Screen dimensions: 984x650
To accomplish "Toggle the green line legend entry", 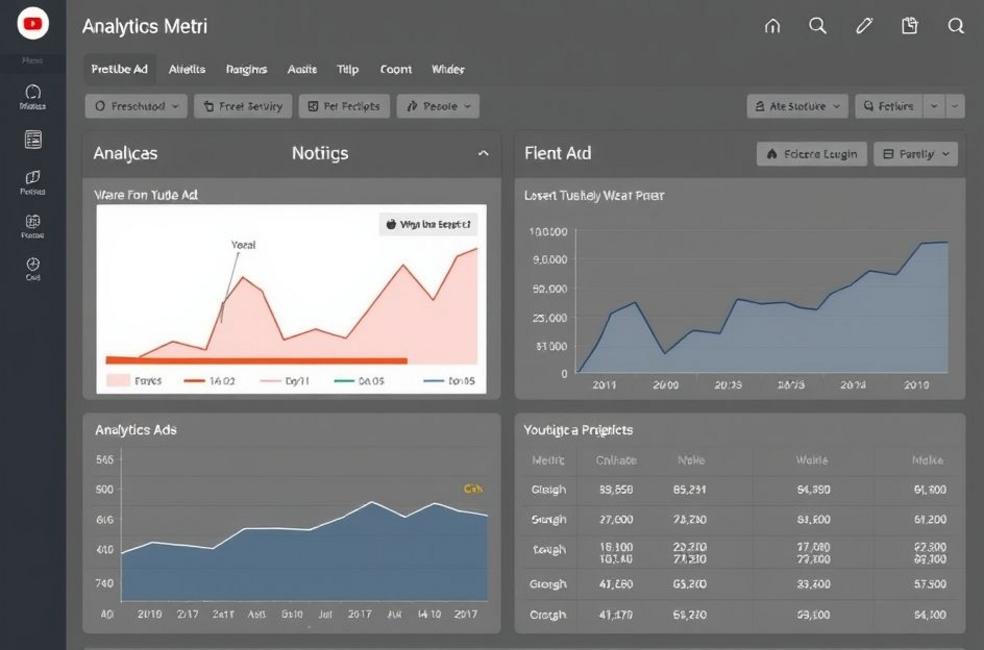I will [x=357, y=381].
